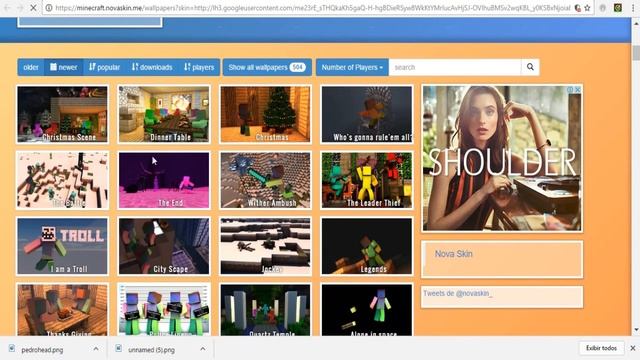This screenshot has width=640, height=360.
Task: Sort wallpapers by players
Action: point(199,67)
